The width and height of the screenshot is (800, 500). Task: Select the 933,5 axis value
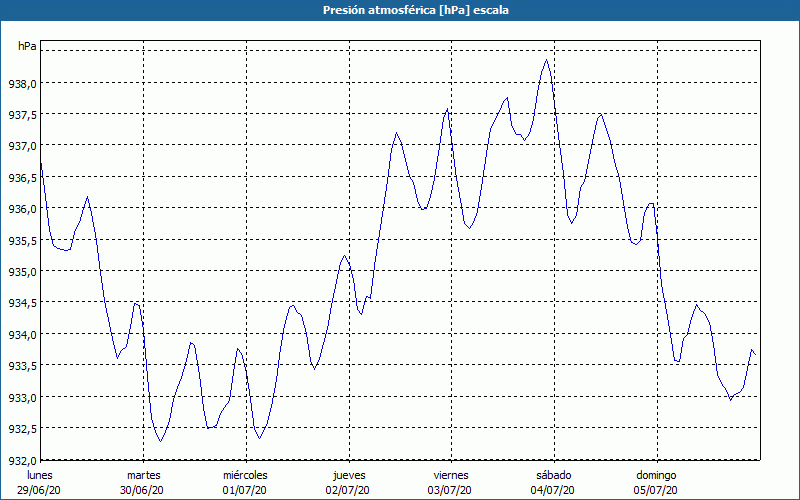pos(22,366)
